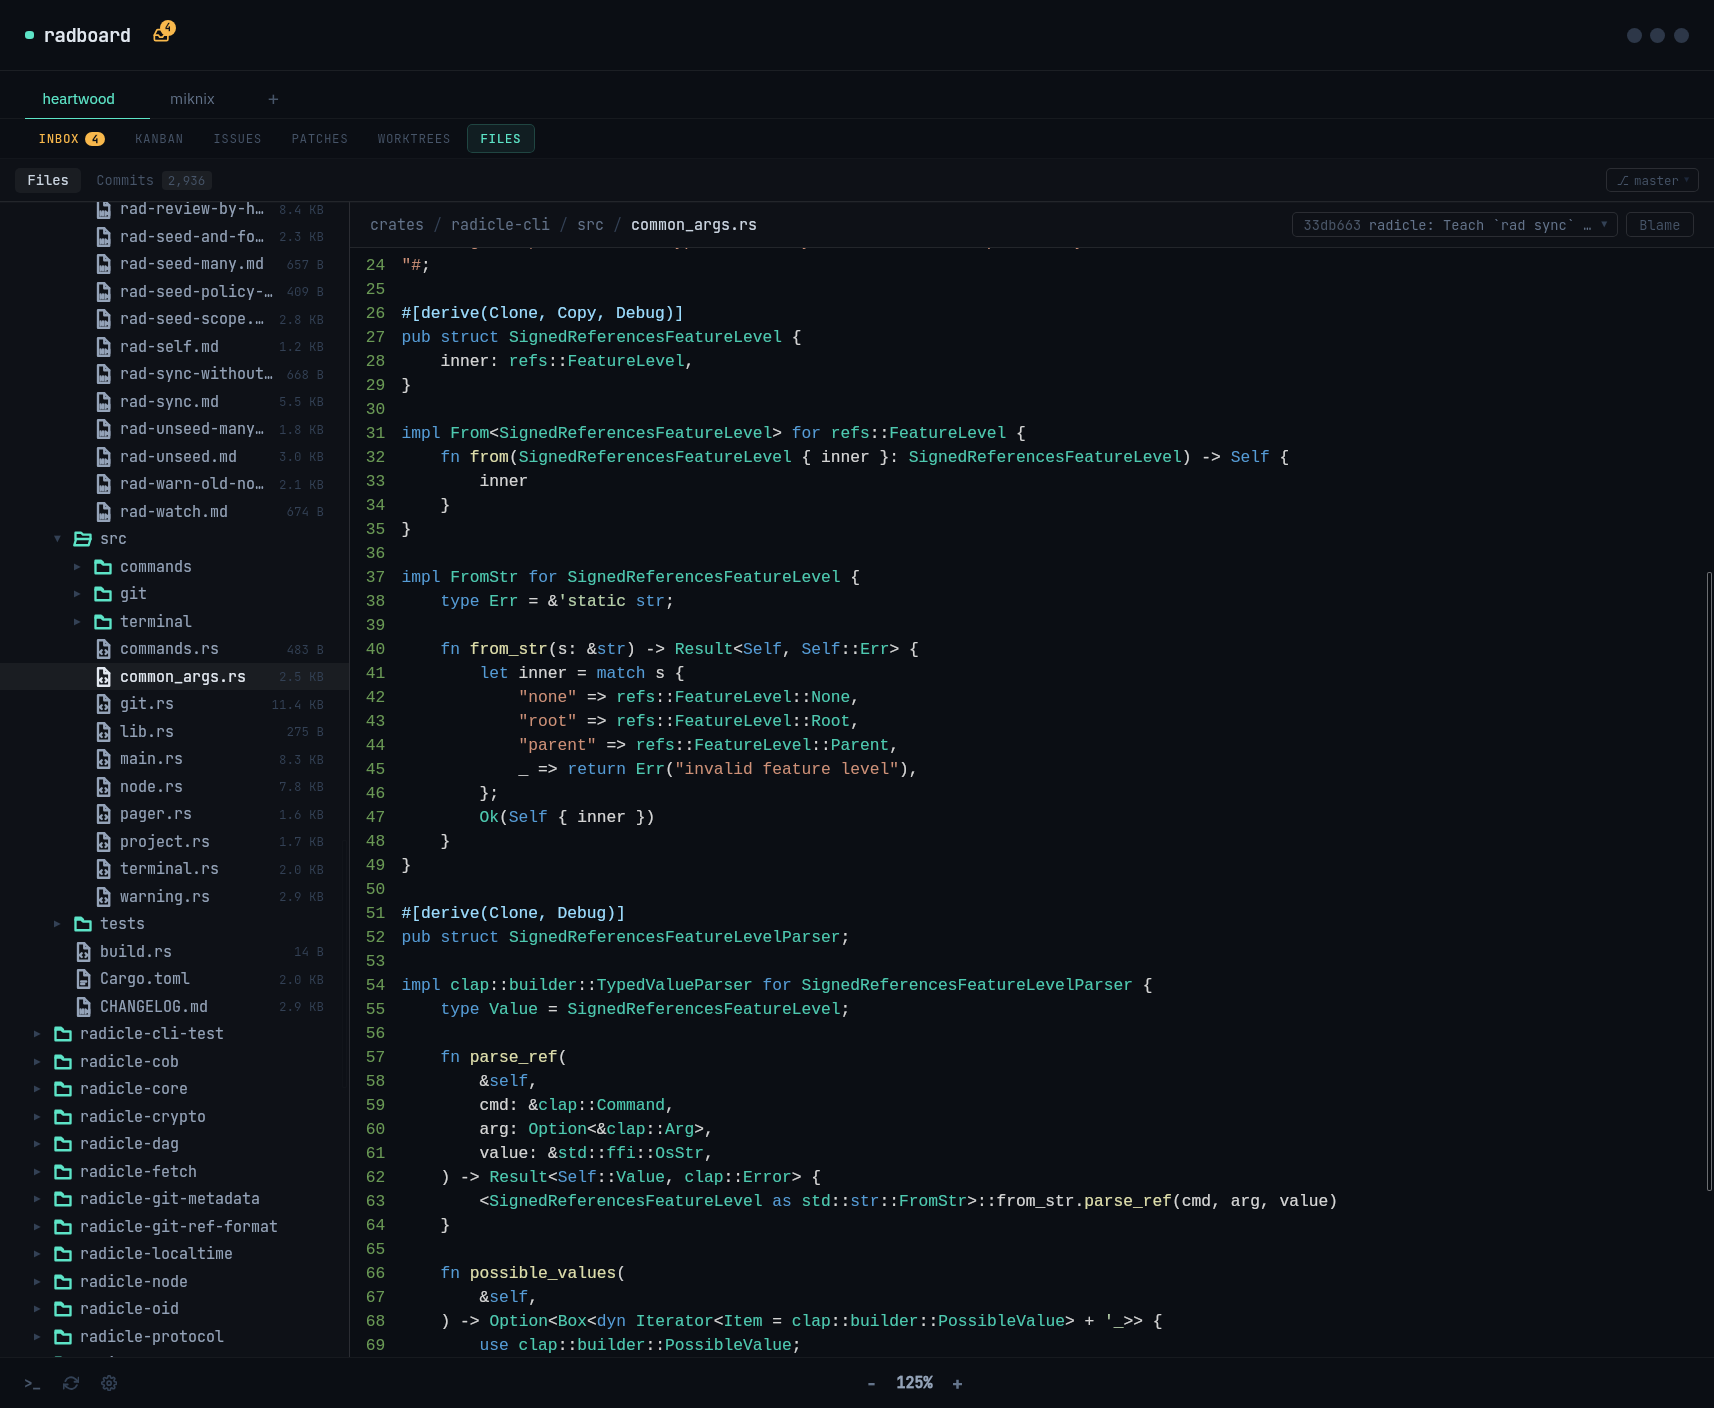Click the file icon for CHANGELOG.md

[x=83, y=1007]
